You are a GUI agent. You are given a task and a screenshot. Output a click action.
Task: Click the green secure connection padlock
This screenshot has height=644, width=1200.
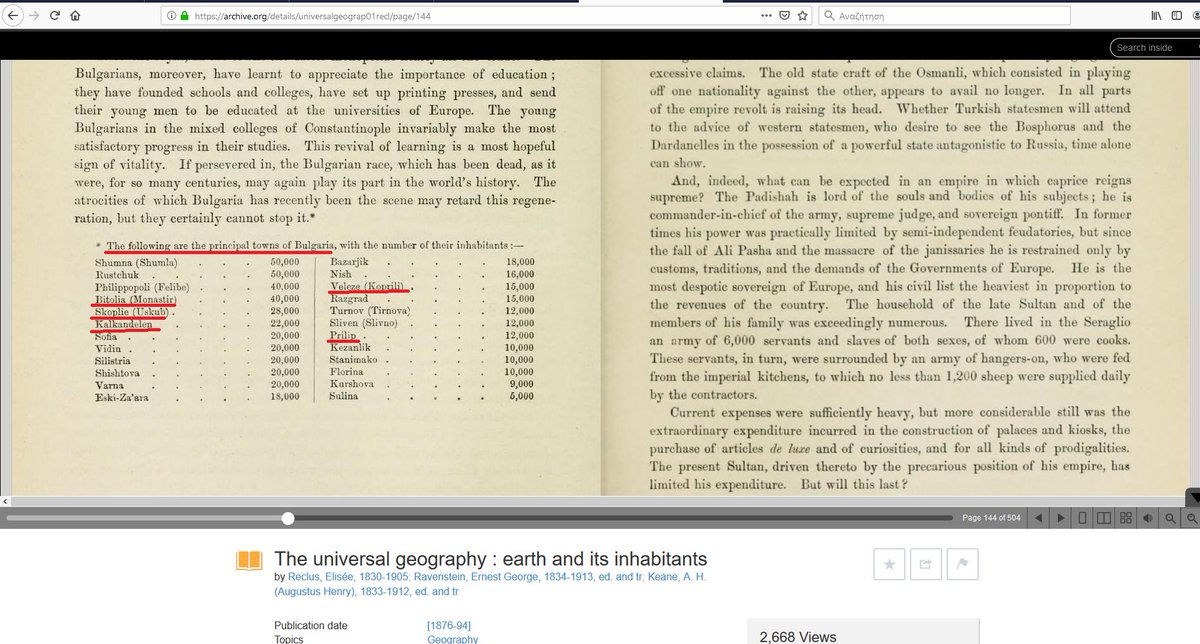point(184,16)
